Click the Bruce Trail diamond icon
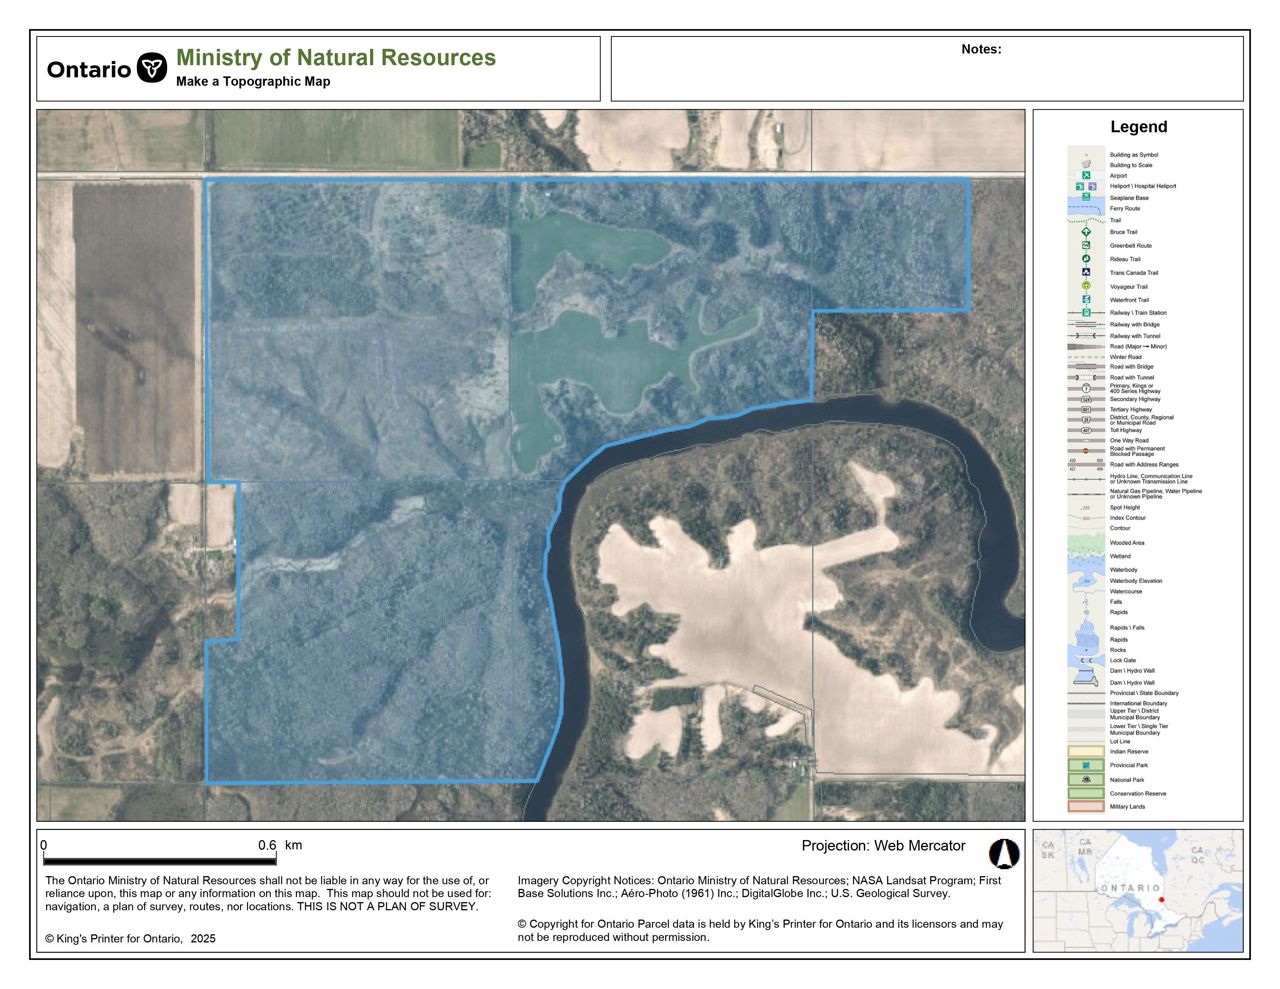This screenshot has height=989, width=1280. pyautogui.click(x=1086, y=232)
